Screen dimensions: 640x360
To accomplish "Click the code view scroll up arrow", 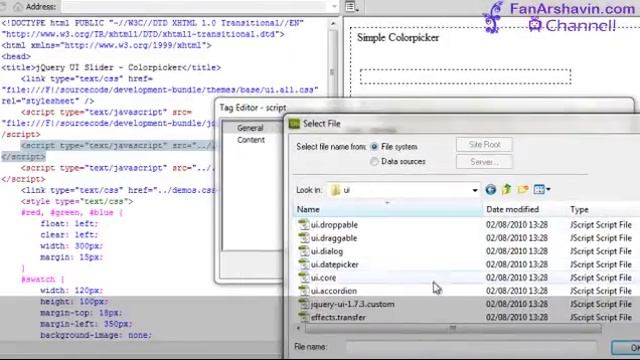I will (x=333, y=24).
